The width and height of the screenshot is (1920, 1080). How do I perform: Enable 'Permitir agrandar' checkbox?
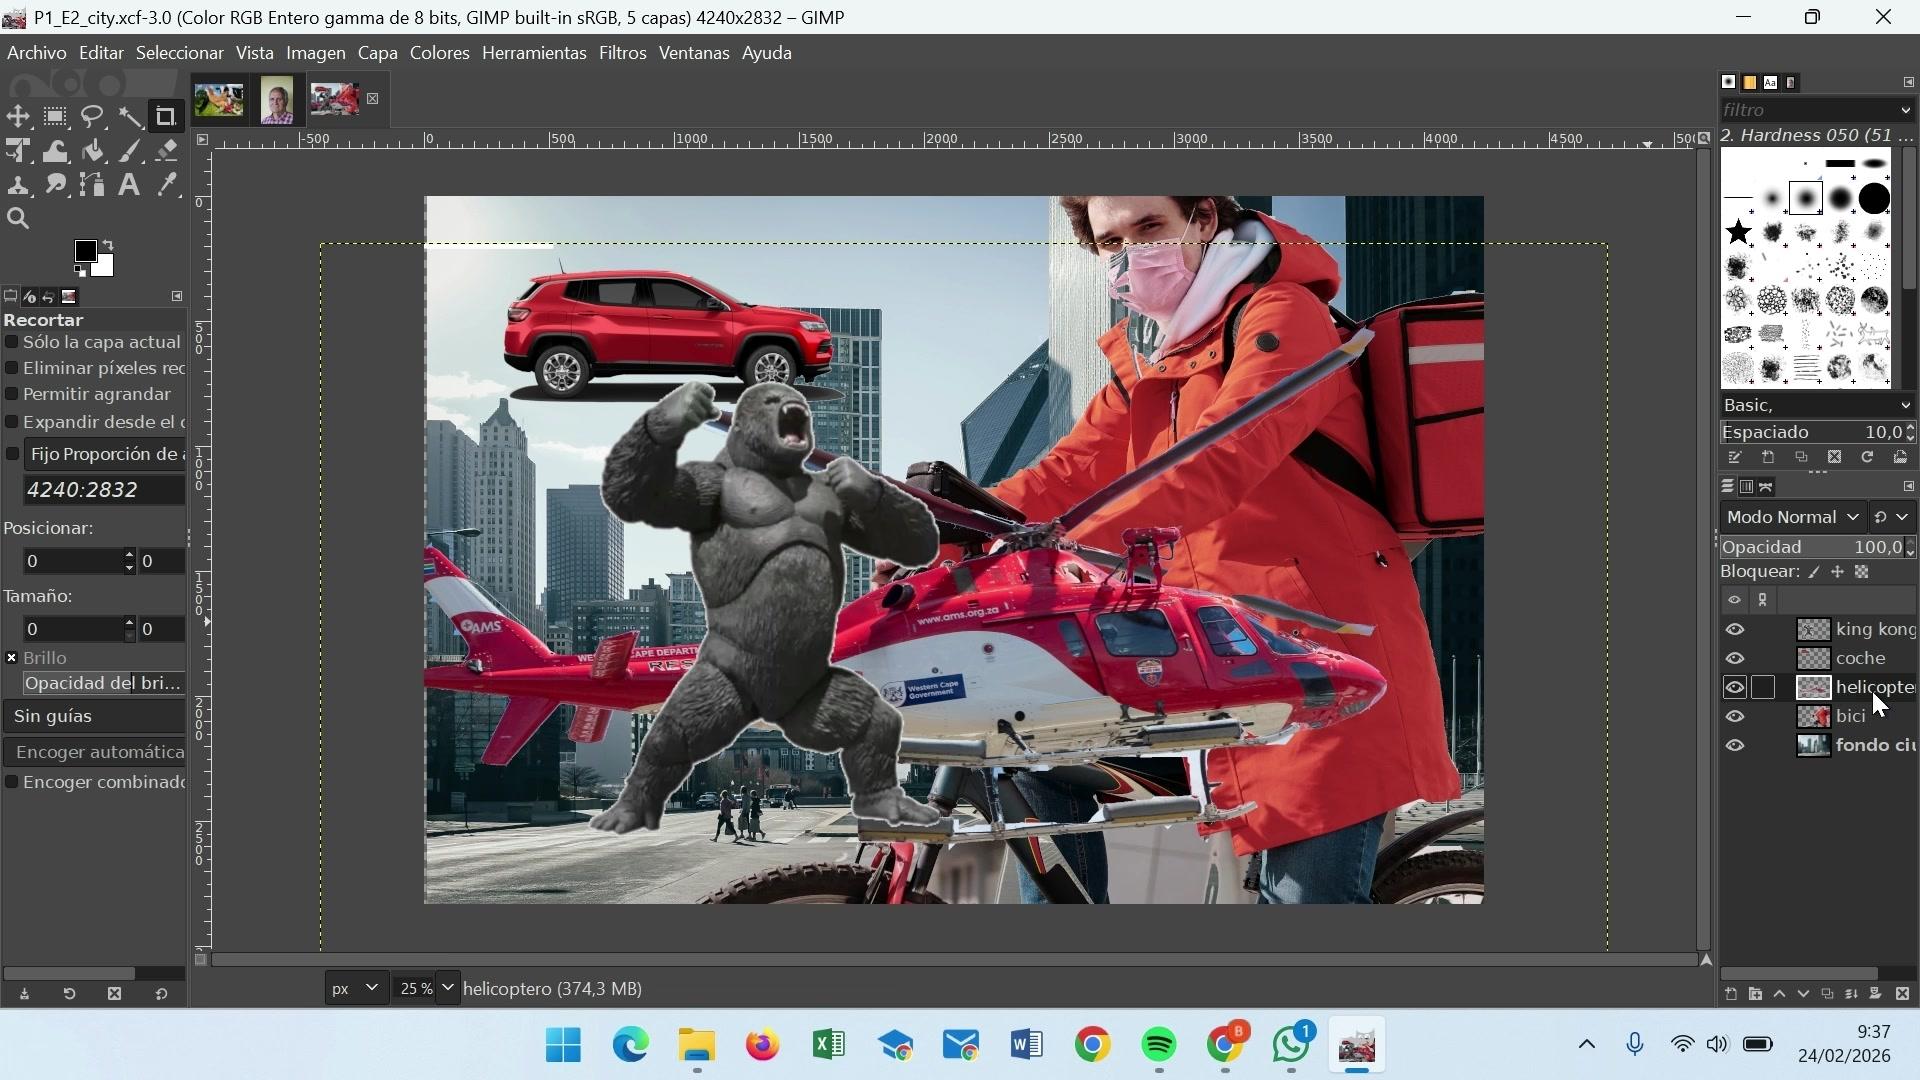pyautogui.click(x=12, y=394)
